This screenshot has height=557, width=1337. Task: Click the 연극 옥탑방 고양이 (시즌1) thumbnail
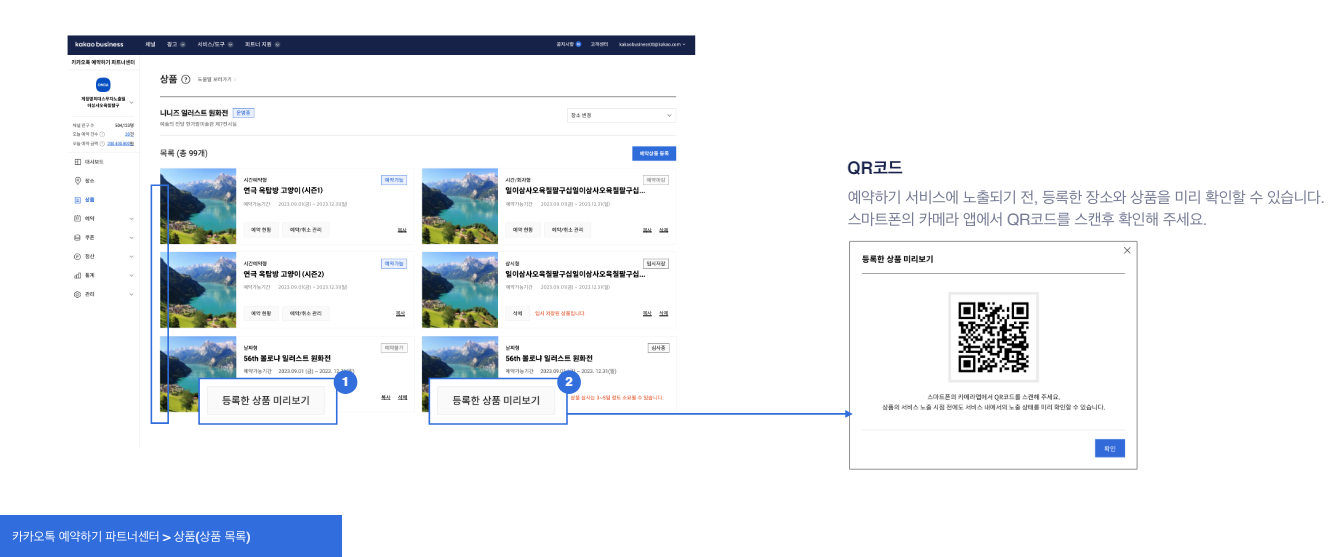198,206
